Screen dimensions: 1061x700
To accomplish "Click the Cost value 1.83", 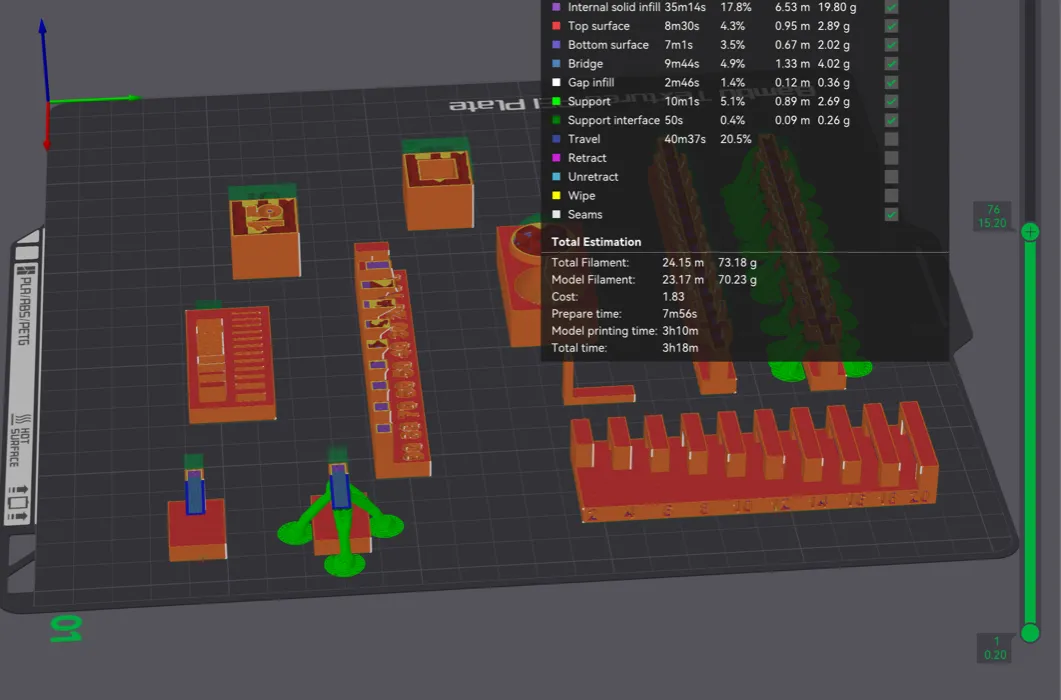I will (x=673, y=297).
